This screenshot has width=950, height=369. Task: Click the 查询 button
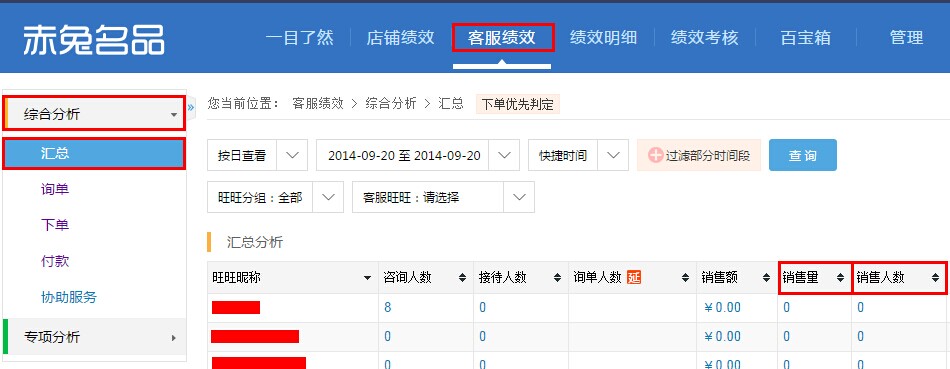pyautogui.click(x=803, y=155)
